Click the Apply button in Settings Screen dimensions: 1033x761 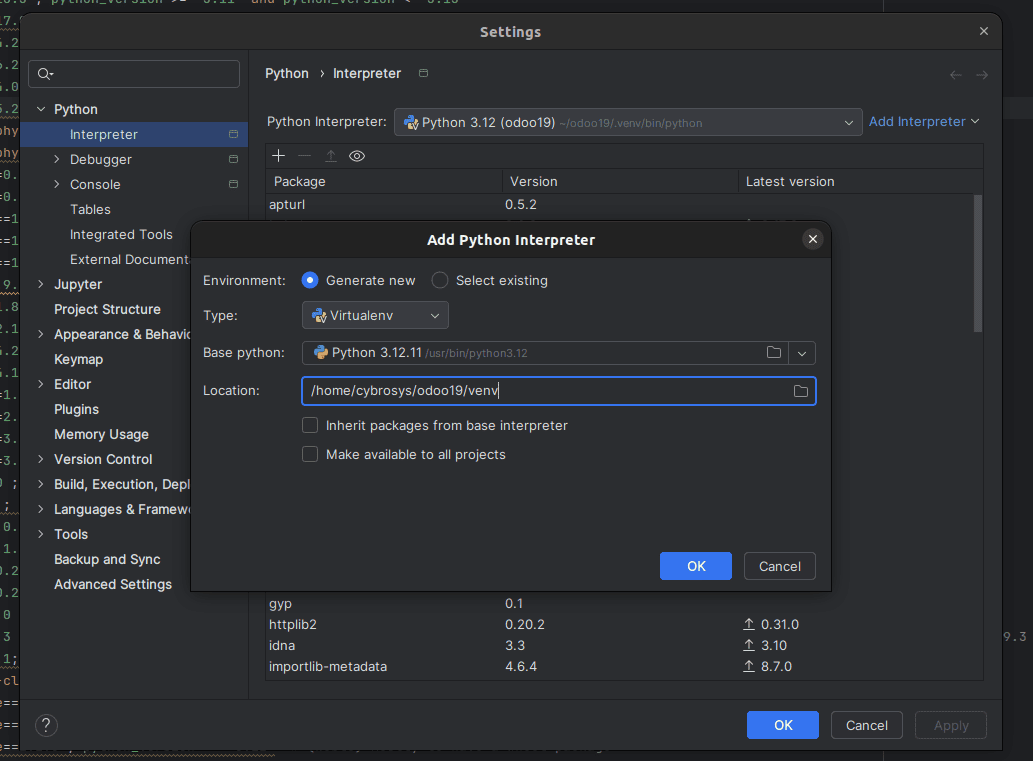(x=951, y=725)
